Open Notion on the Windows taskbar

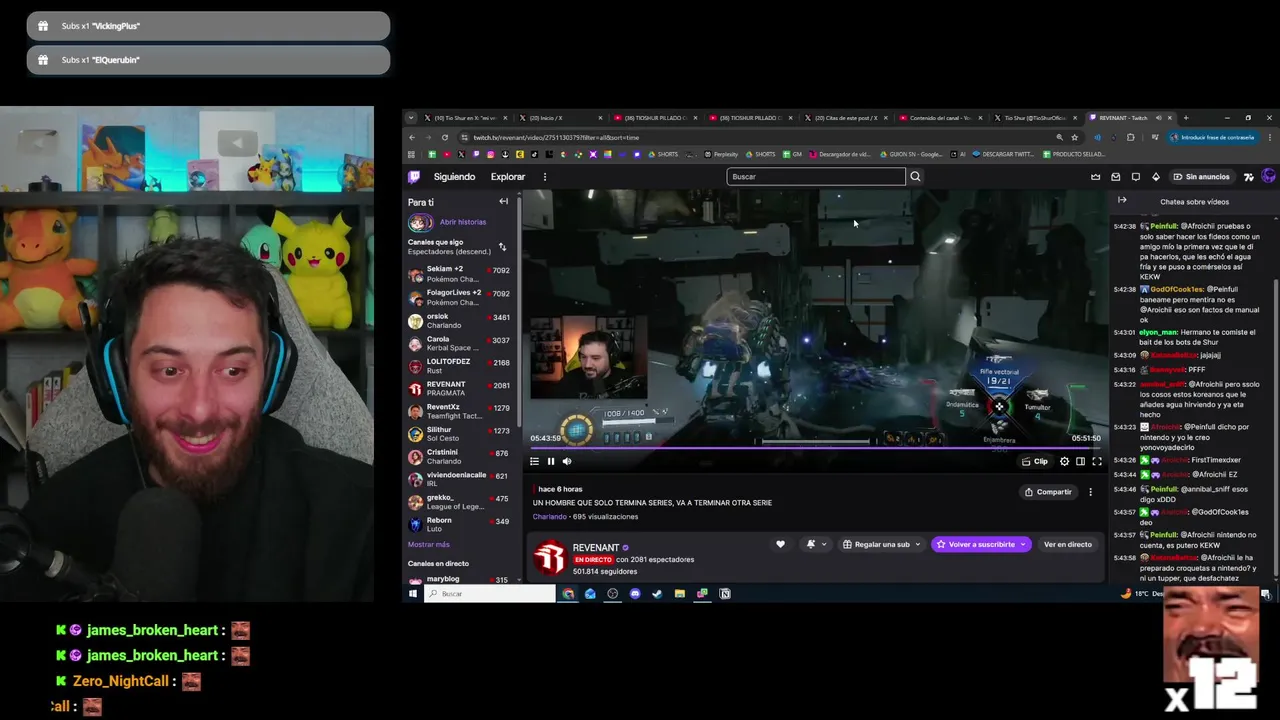(x=725, y=594)
